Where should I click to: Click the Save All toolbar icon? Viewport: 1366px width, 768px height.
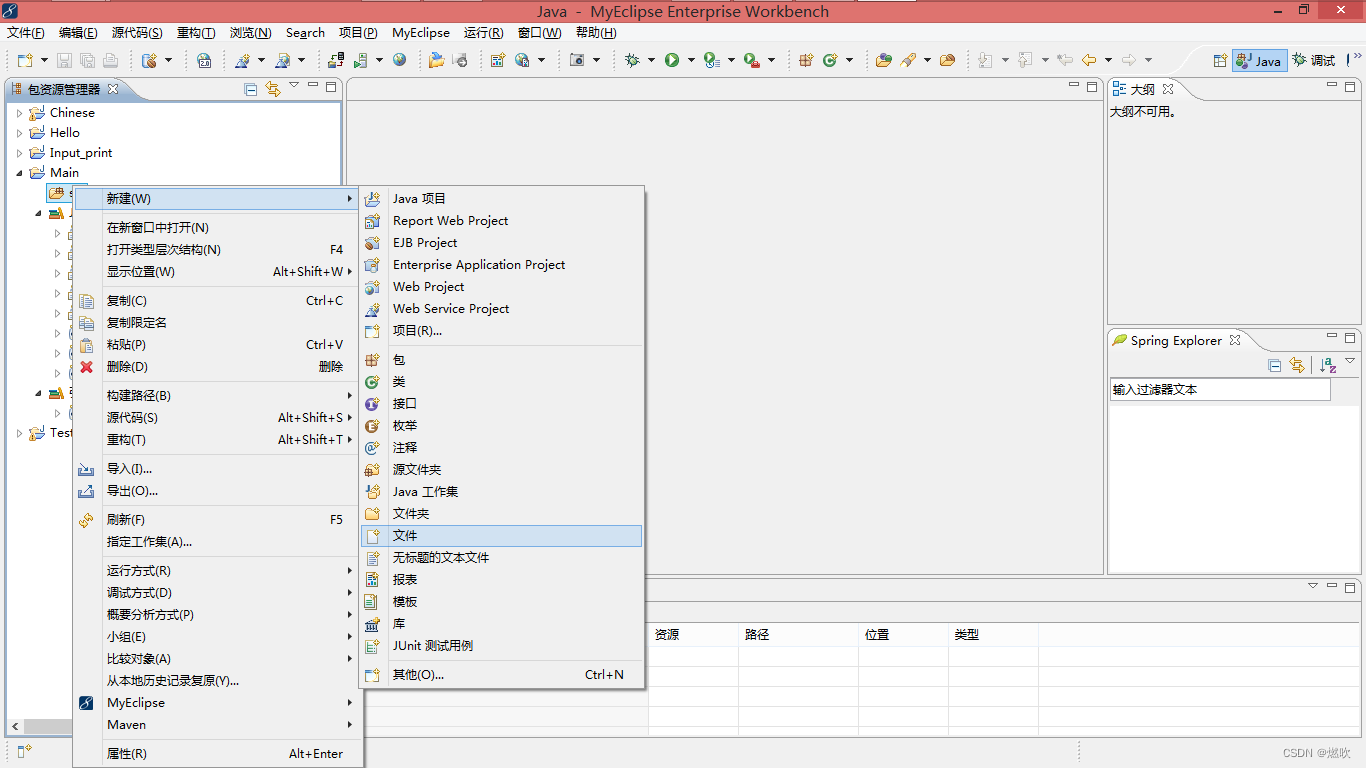pyautogui.click(x=88, y=61)
